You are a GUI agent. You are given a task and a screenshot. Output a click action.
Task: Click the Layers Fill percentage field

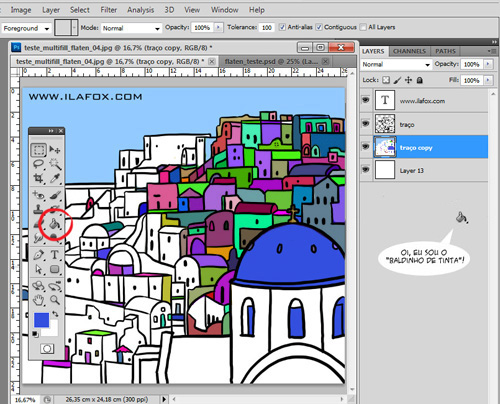click(472, 80)
